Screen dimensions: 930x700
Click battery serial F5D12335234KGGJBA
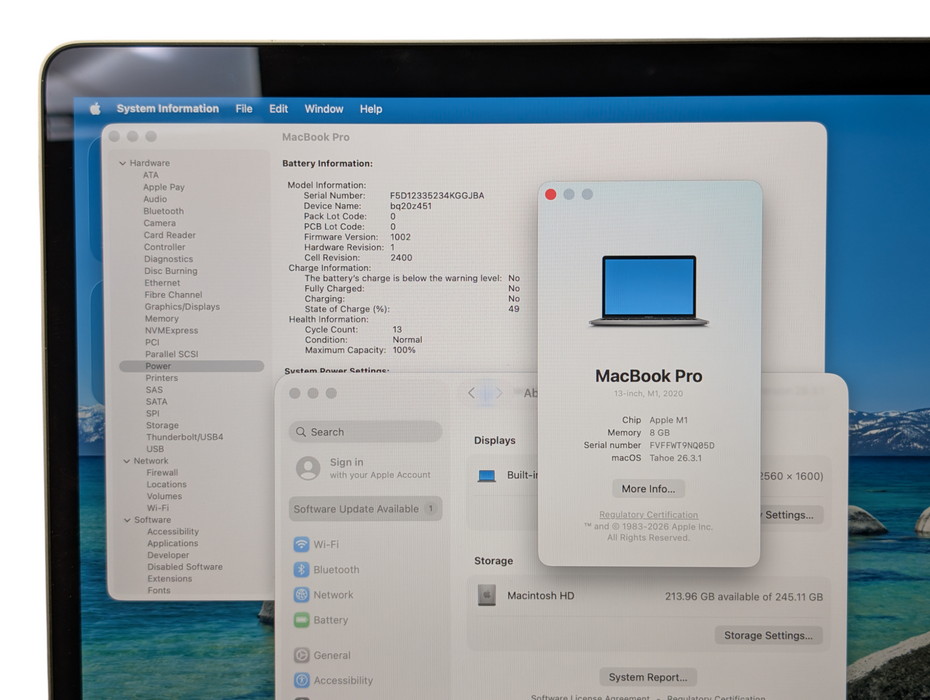coord(437,196)
